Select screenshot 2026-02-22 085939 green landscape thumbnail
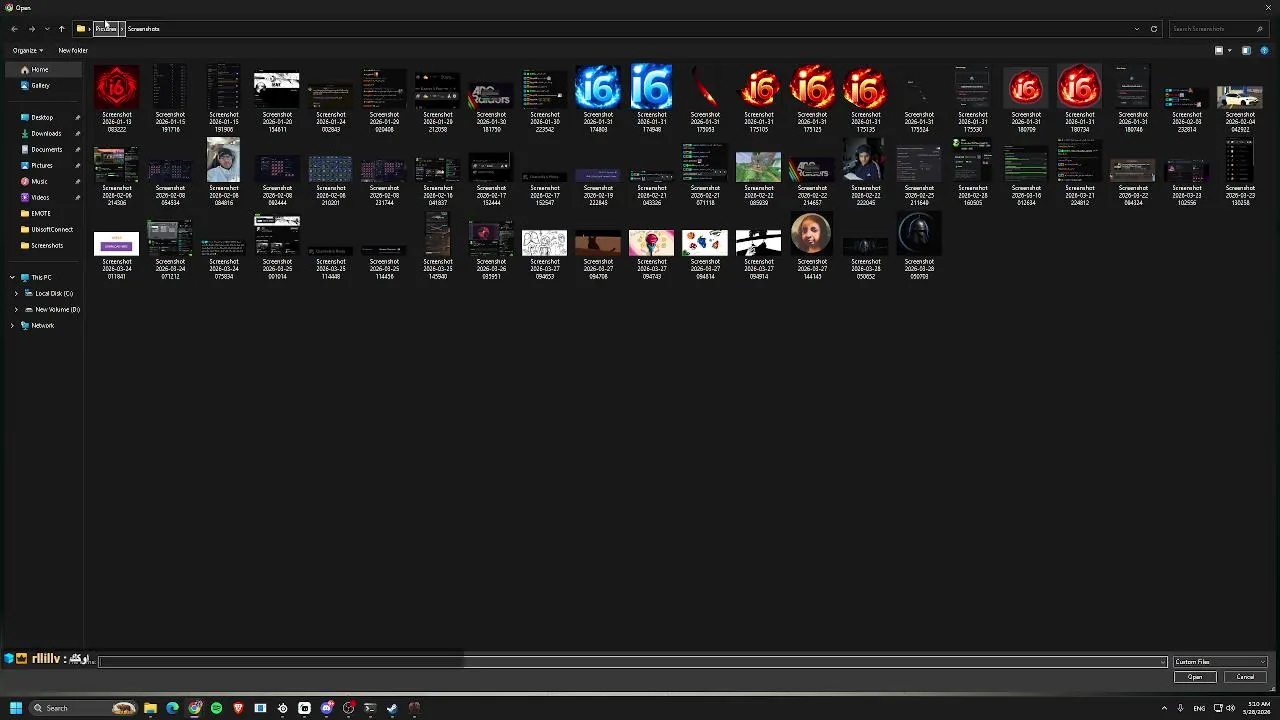The height and width of the screenshot is (720, 1280). (758, 167)
